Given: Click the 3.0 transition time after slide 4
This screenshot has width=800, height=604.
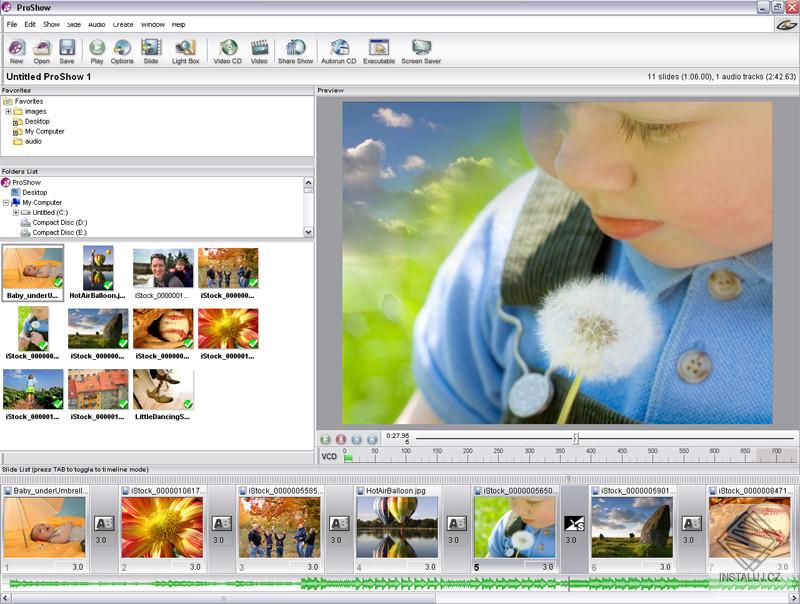Looking at the screenshot, I should [x=454, y=540].
